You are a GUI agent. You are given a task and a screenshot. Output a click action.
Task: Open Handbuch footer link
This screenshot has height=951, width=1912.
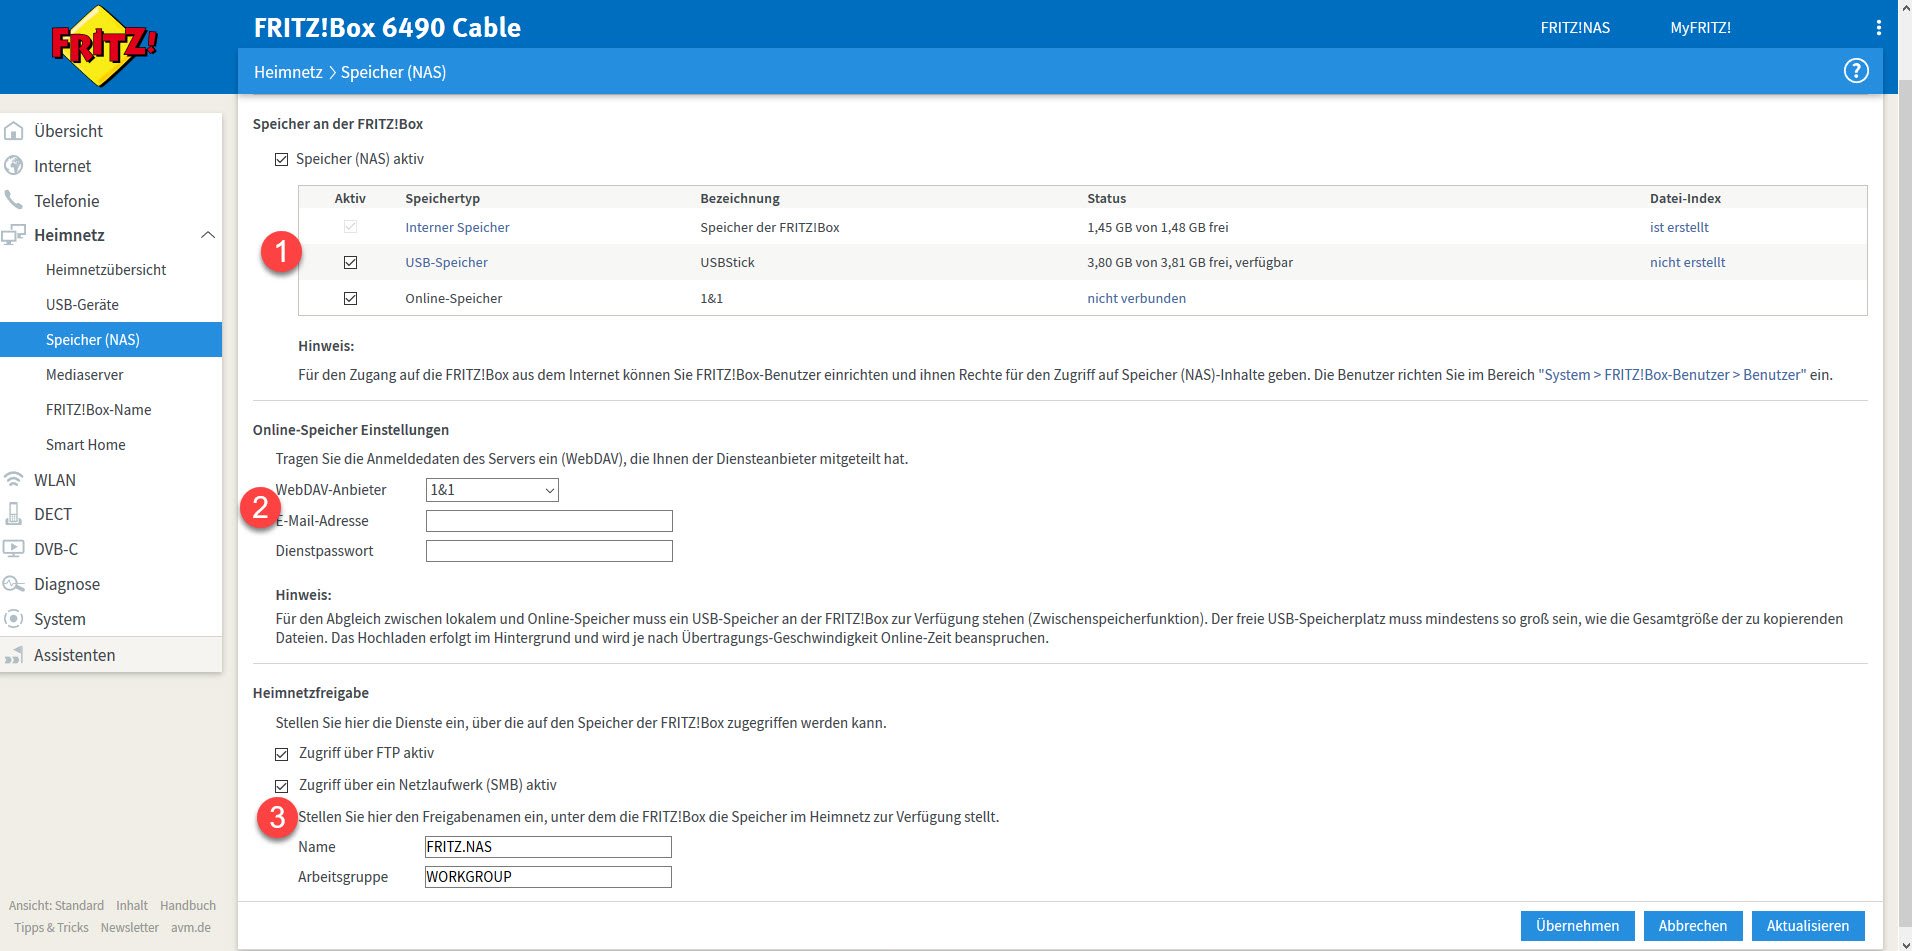(188, 906)
